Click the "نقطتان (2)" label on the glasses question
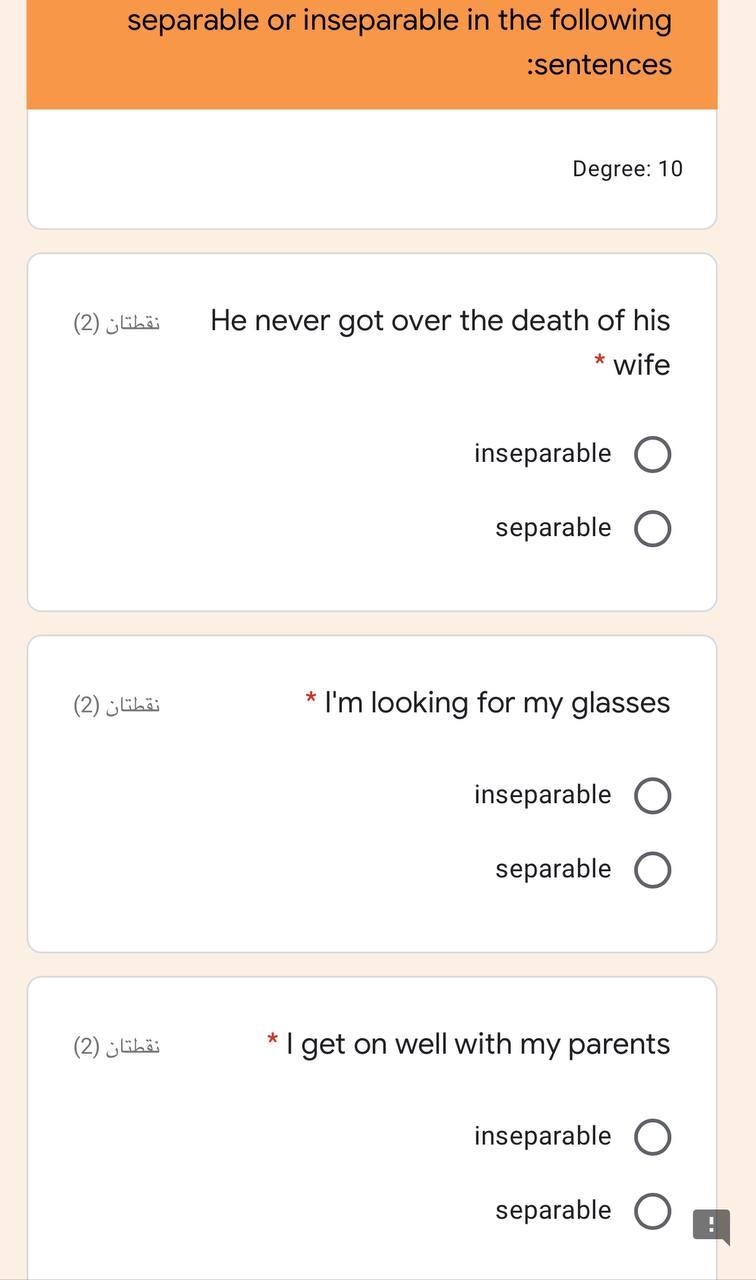756x1280 pixels. 116,704
